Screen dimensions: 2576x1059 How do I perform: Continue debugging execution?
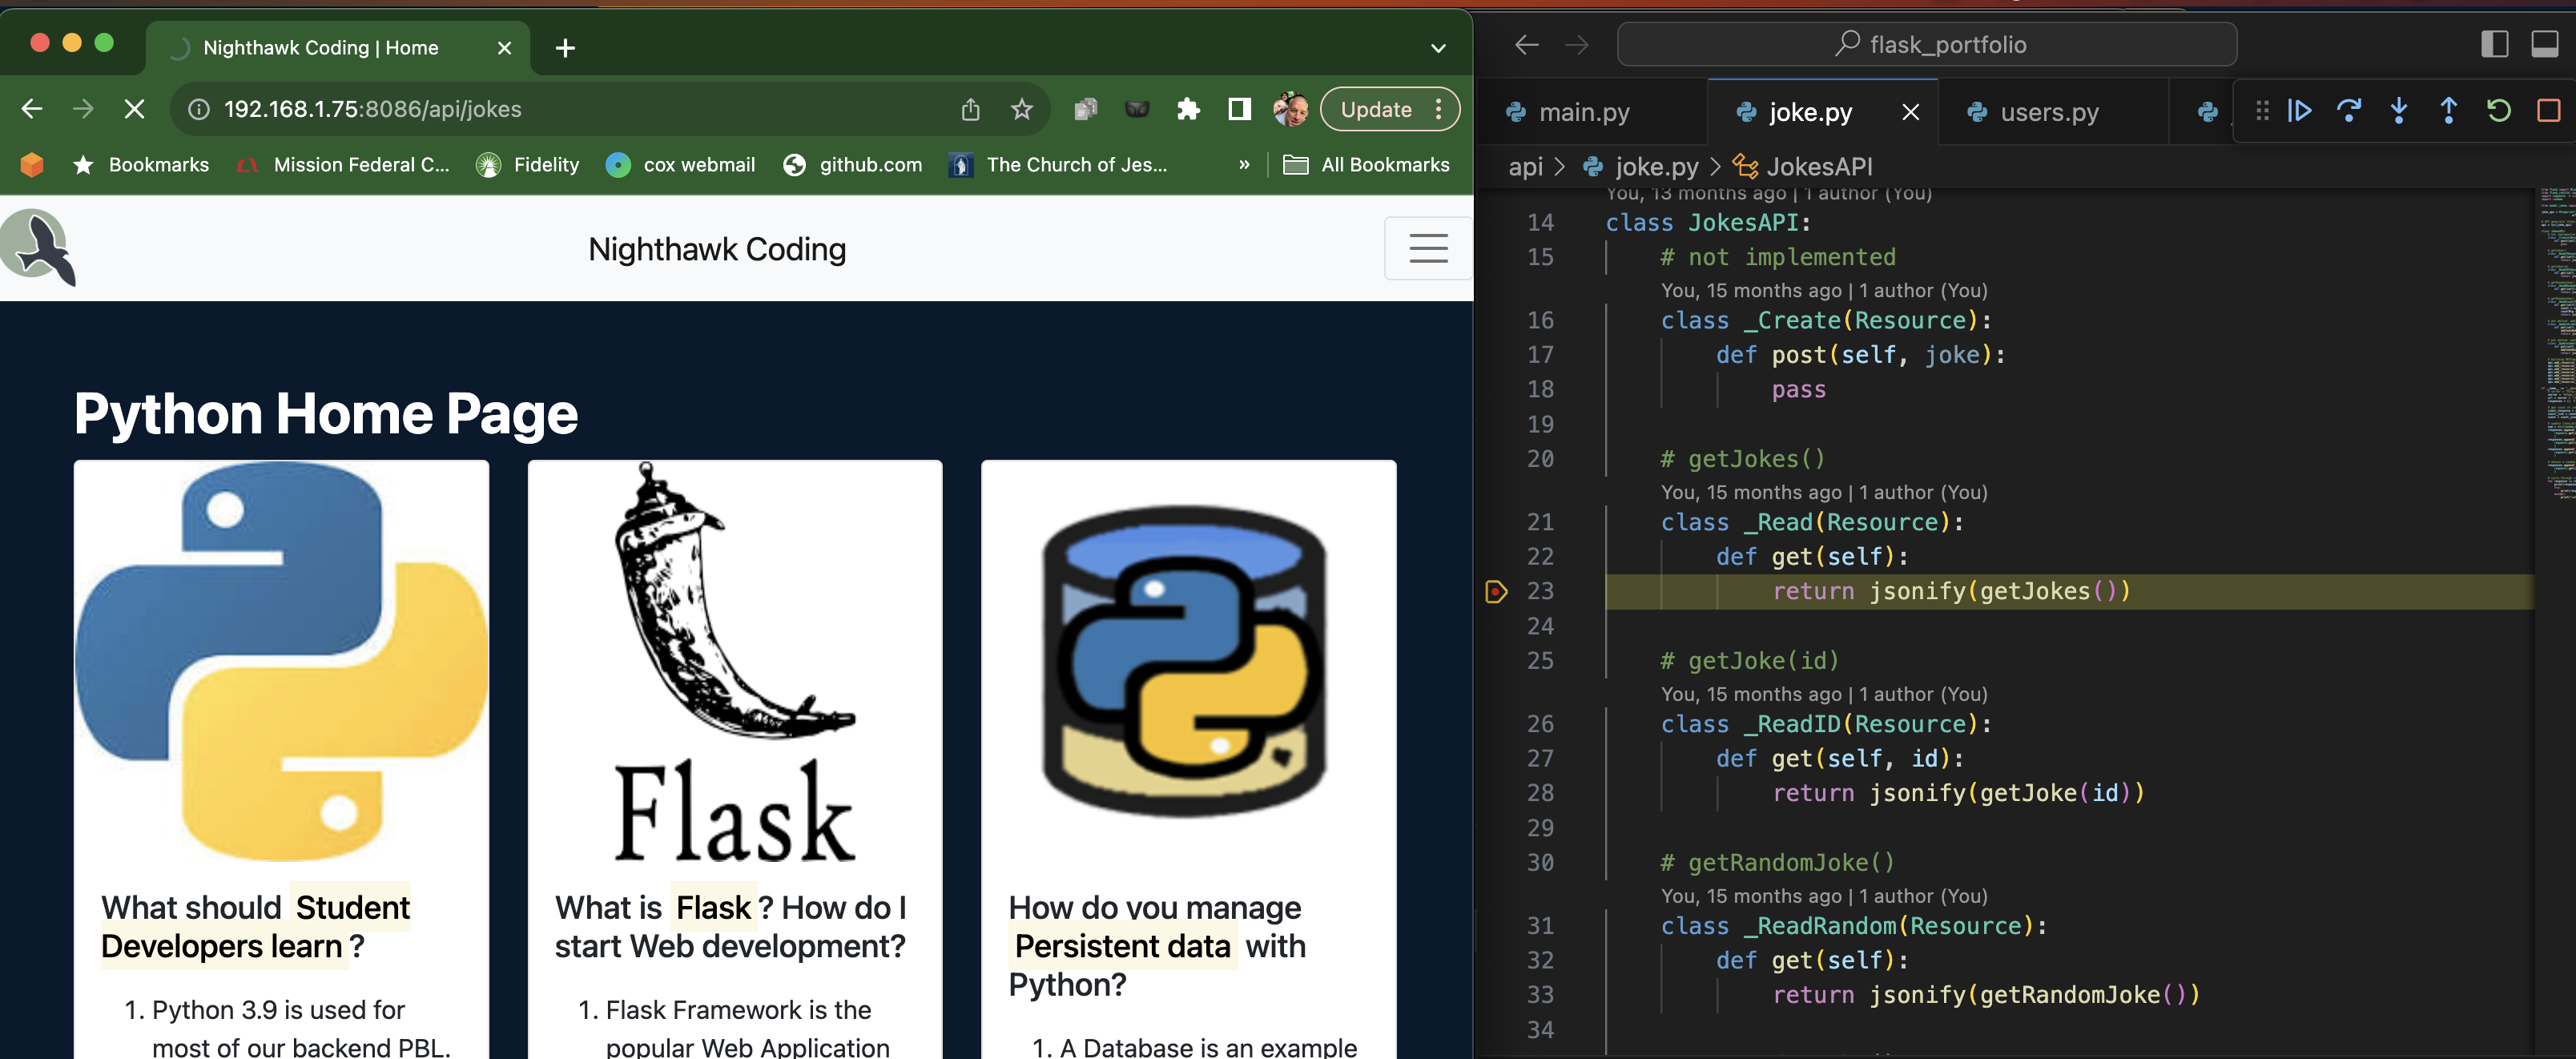click(x=2299, y=110)
